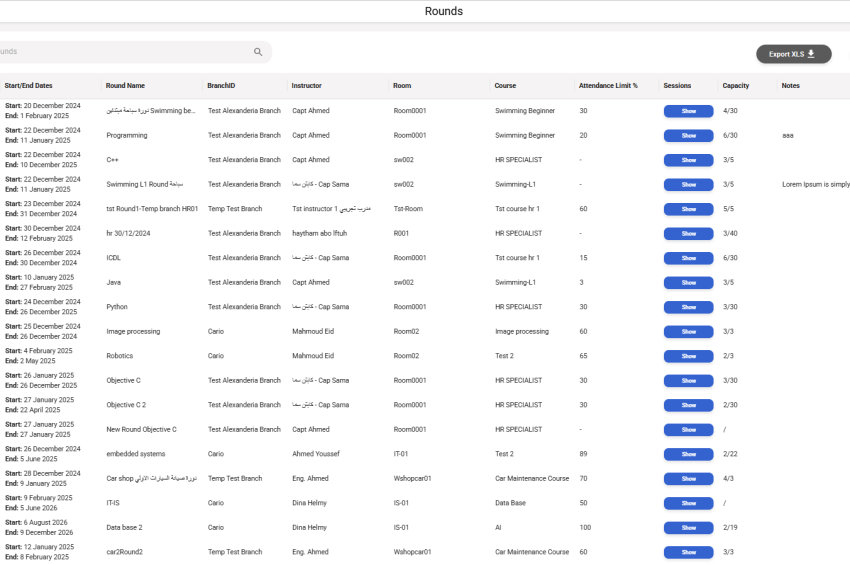Click the Objective C 2 round name
The width and height of the screenshot is (850, 565).
pyautogui.click(x=126, y=405)
